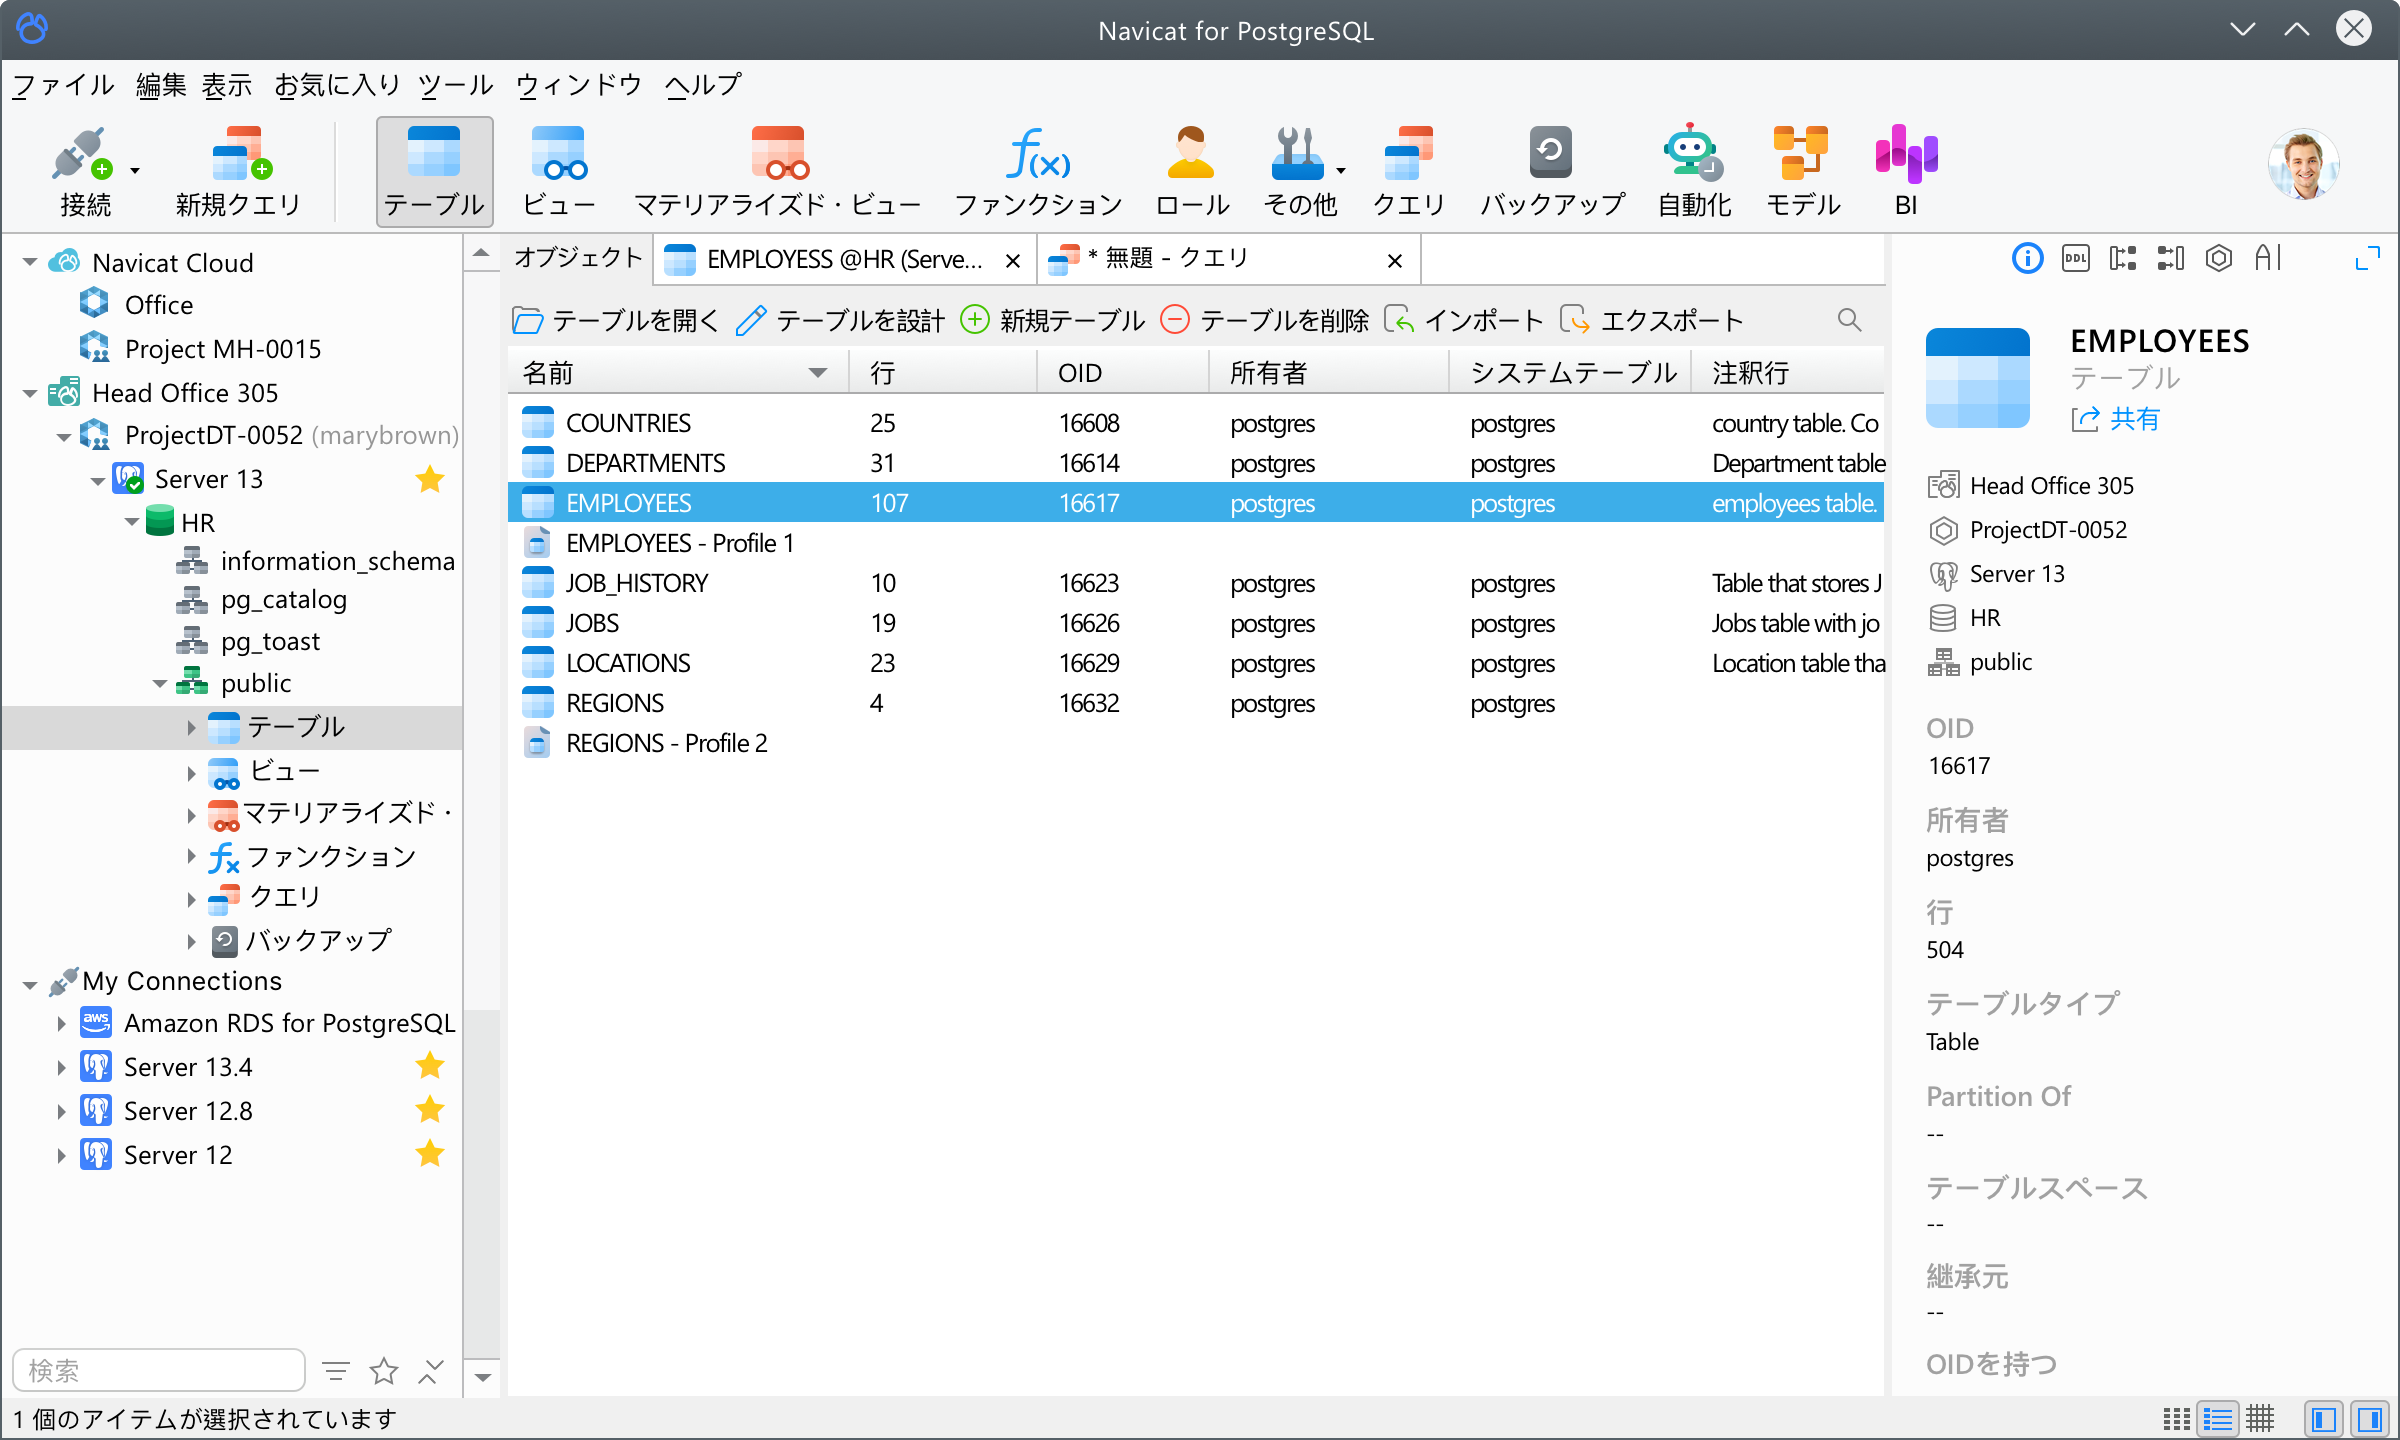
Task: Collapse the HR database node
Action: pos(131,522)
